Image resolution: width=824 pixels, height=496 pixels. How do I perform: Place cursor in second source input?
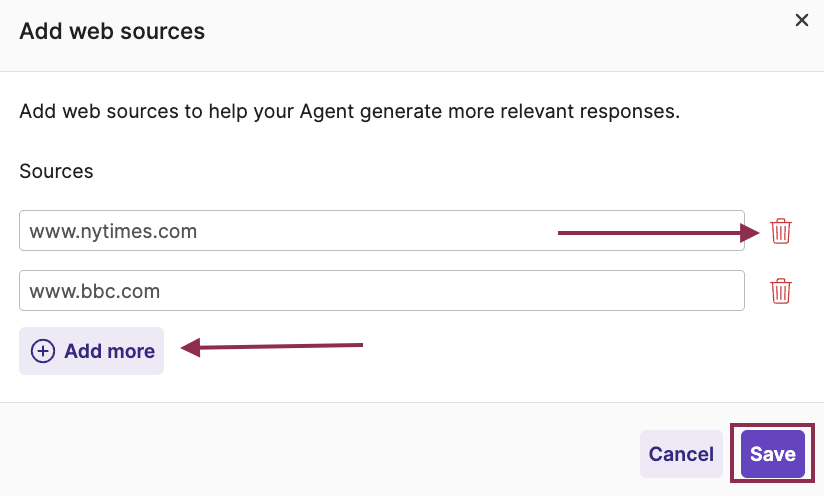[381, 291]
